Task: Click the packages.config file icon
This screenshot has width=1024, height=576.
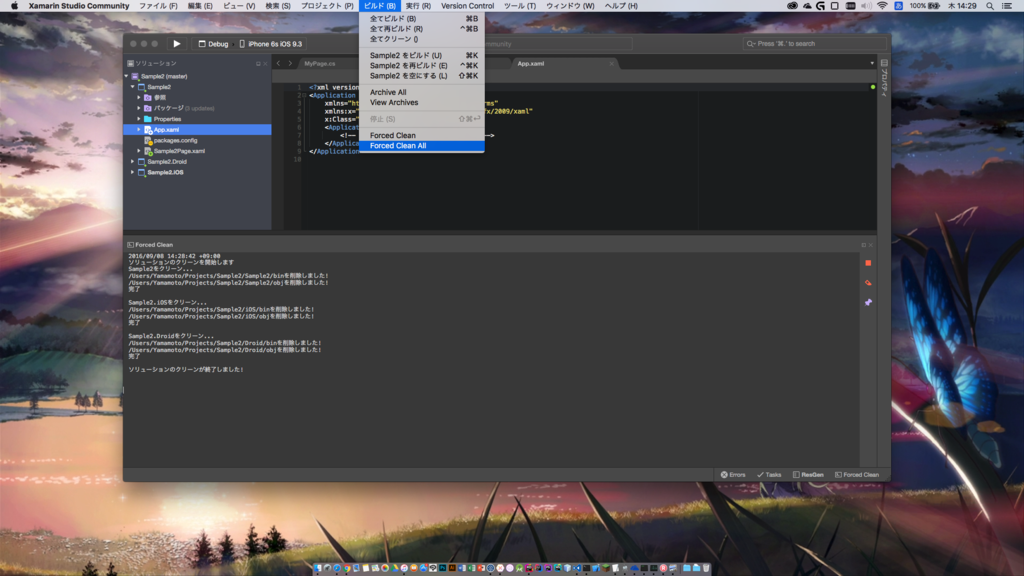Action: pyautogui.click(x=148, y=140)
